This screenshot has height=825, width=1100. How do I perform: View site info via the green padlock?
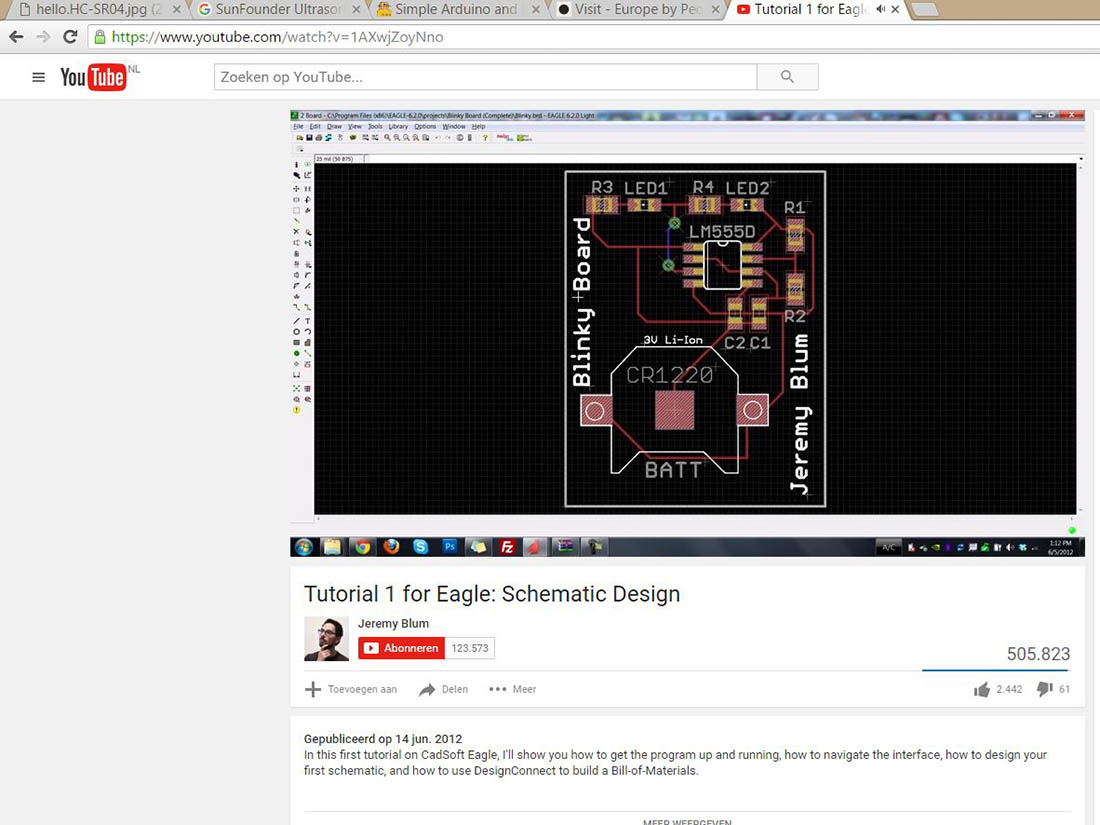pyautogui.click(x=100, y=37)
